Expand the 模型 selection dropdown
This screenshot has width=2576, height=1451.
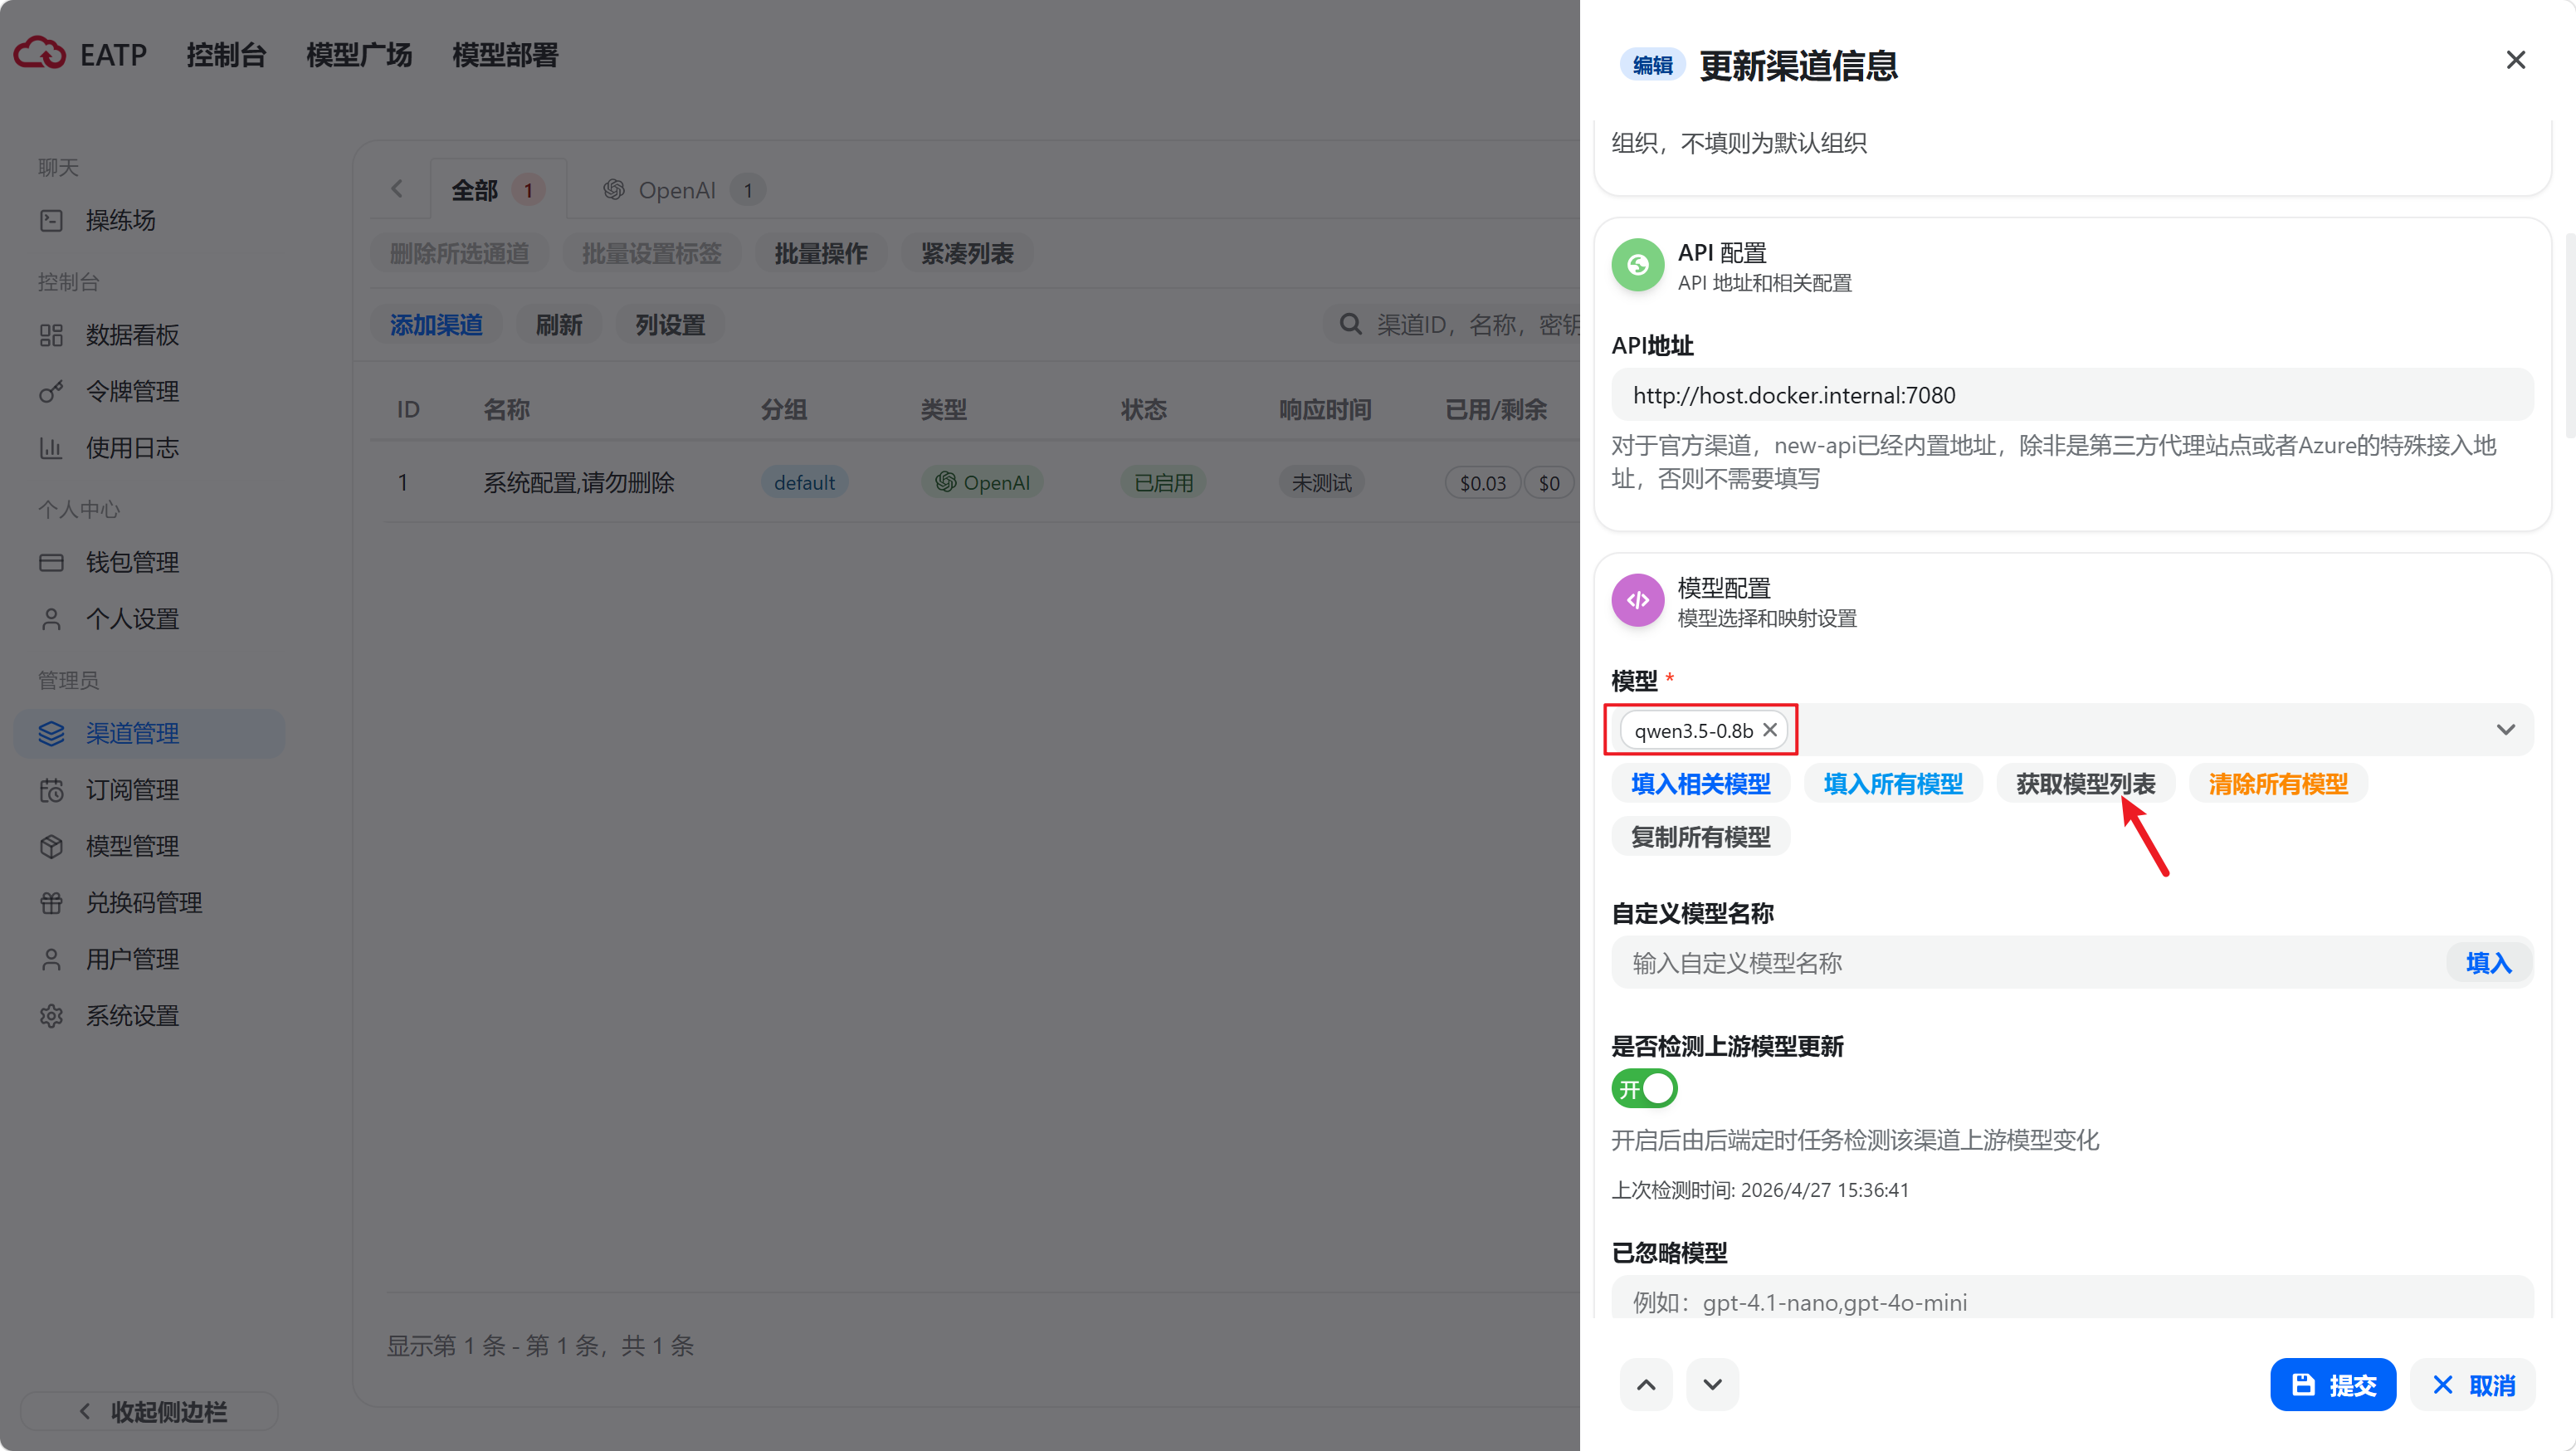[x=2505, y=730]
